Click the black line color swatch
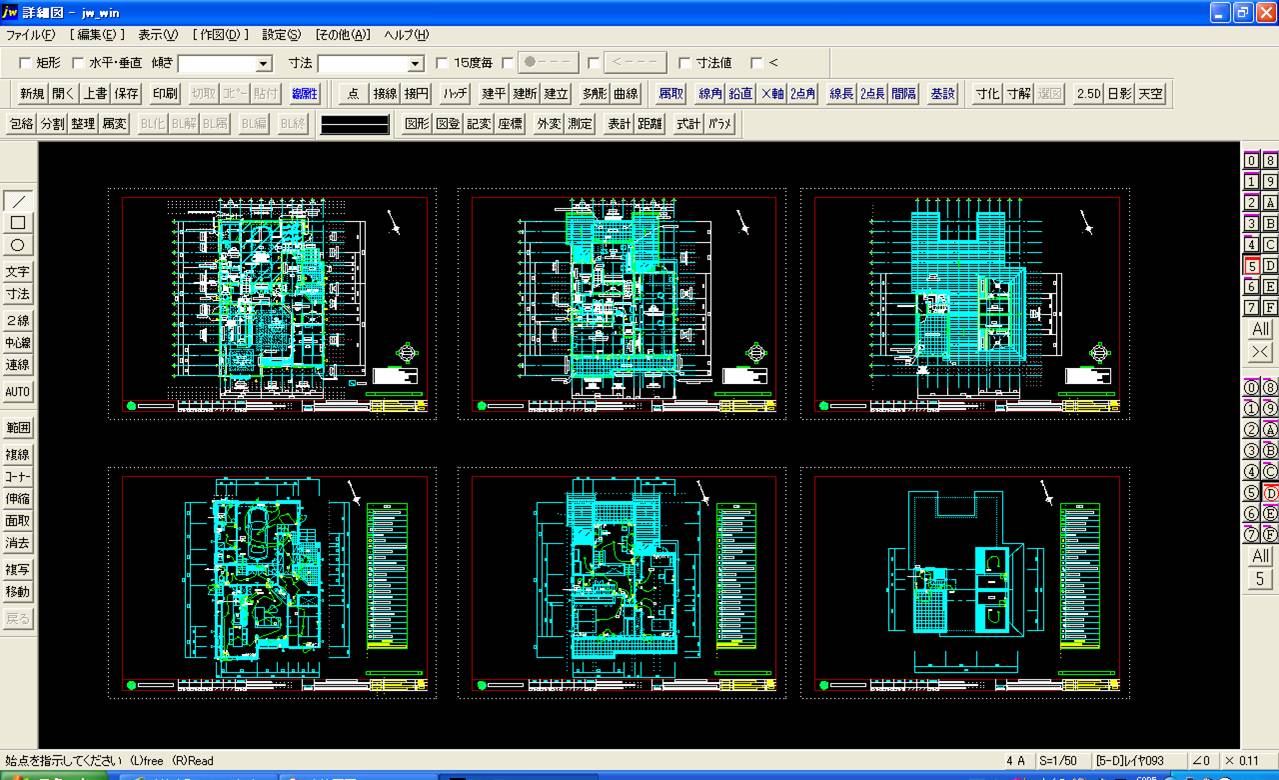The height and width of the screenshot is (780, 1279). point(354,124)
